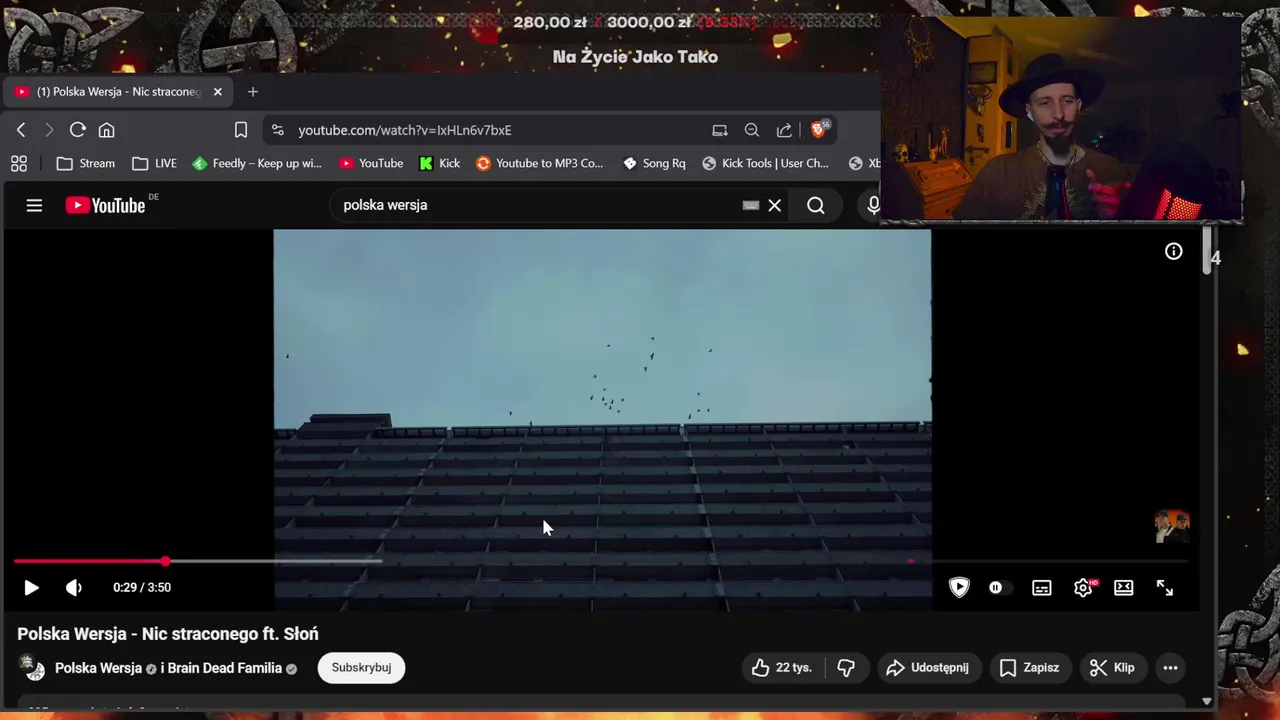Dislike the video
Image resolution: width=1280 pixels, height=720 pixels.
point(846,668)
